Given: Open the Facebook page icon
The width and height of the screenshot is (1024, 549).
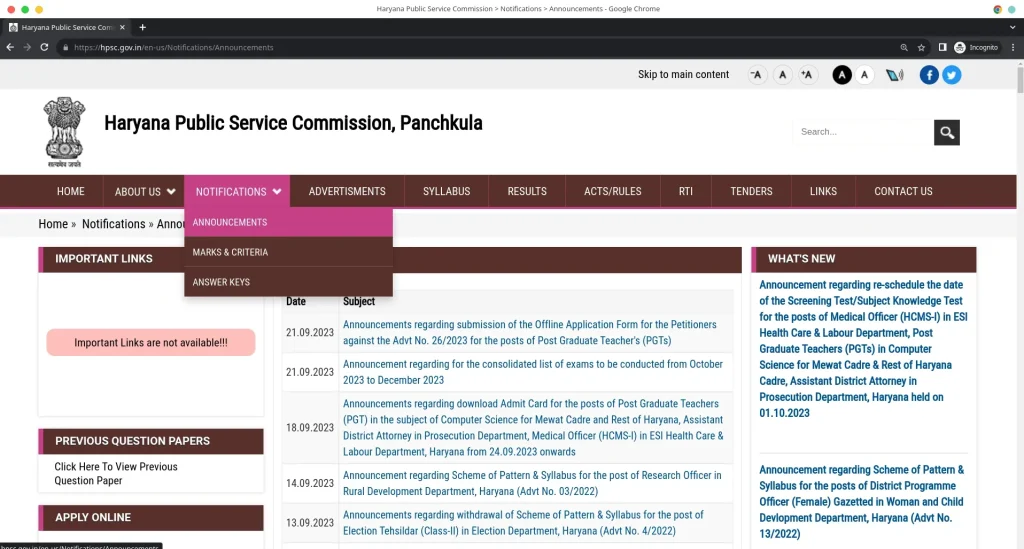Looking at the screenshot, I should point(929,75).
